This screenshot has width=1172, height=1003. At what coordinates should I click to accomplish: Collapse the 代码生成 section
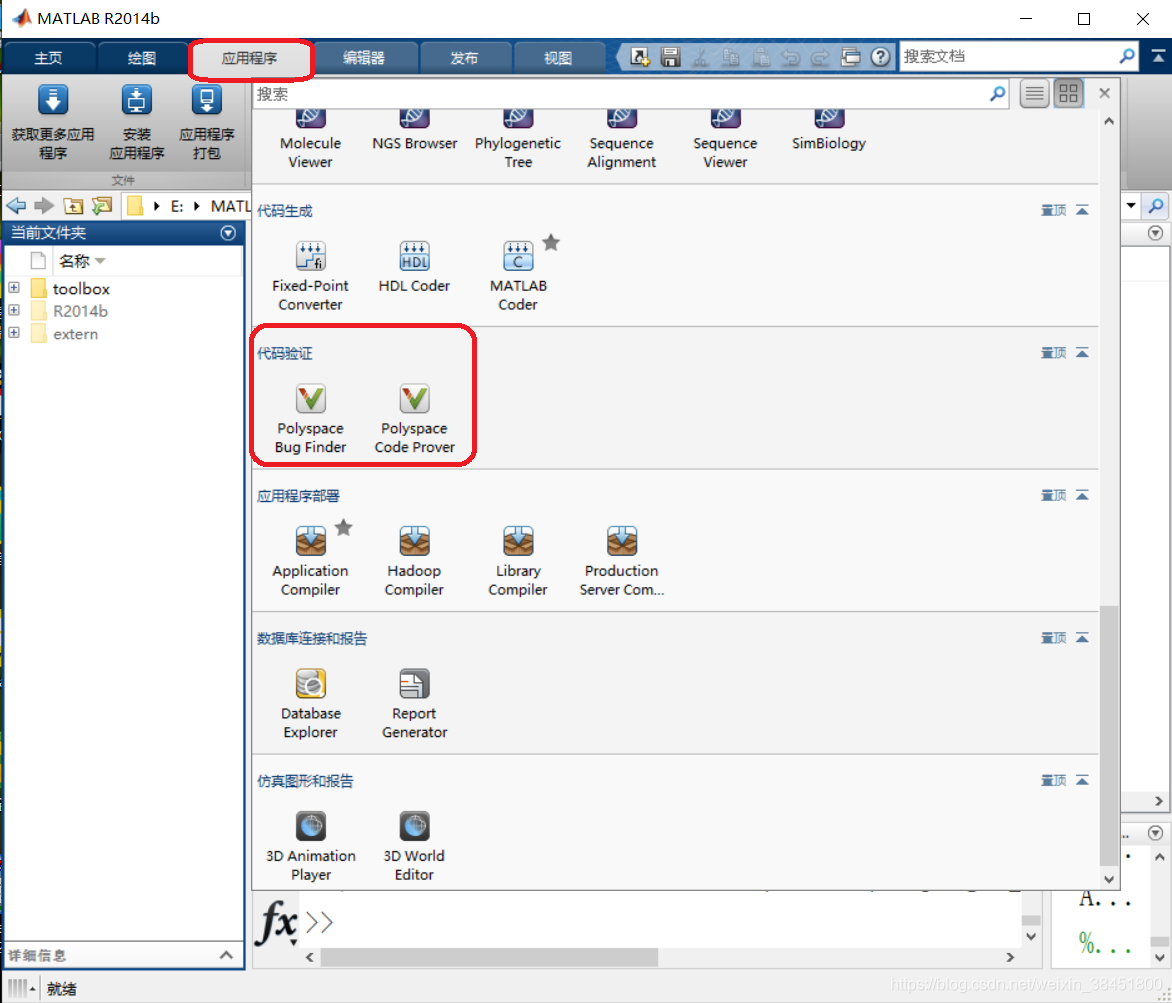pyautogui.click(x=1082, y=210)
